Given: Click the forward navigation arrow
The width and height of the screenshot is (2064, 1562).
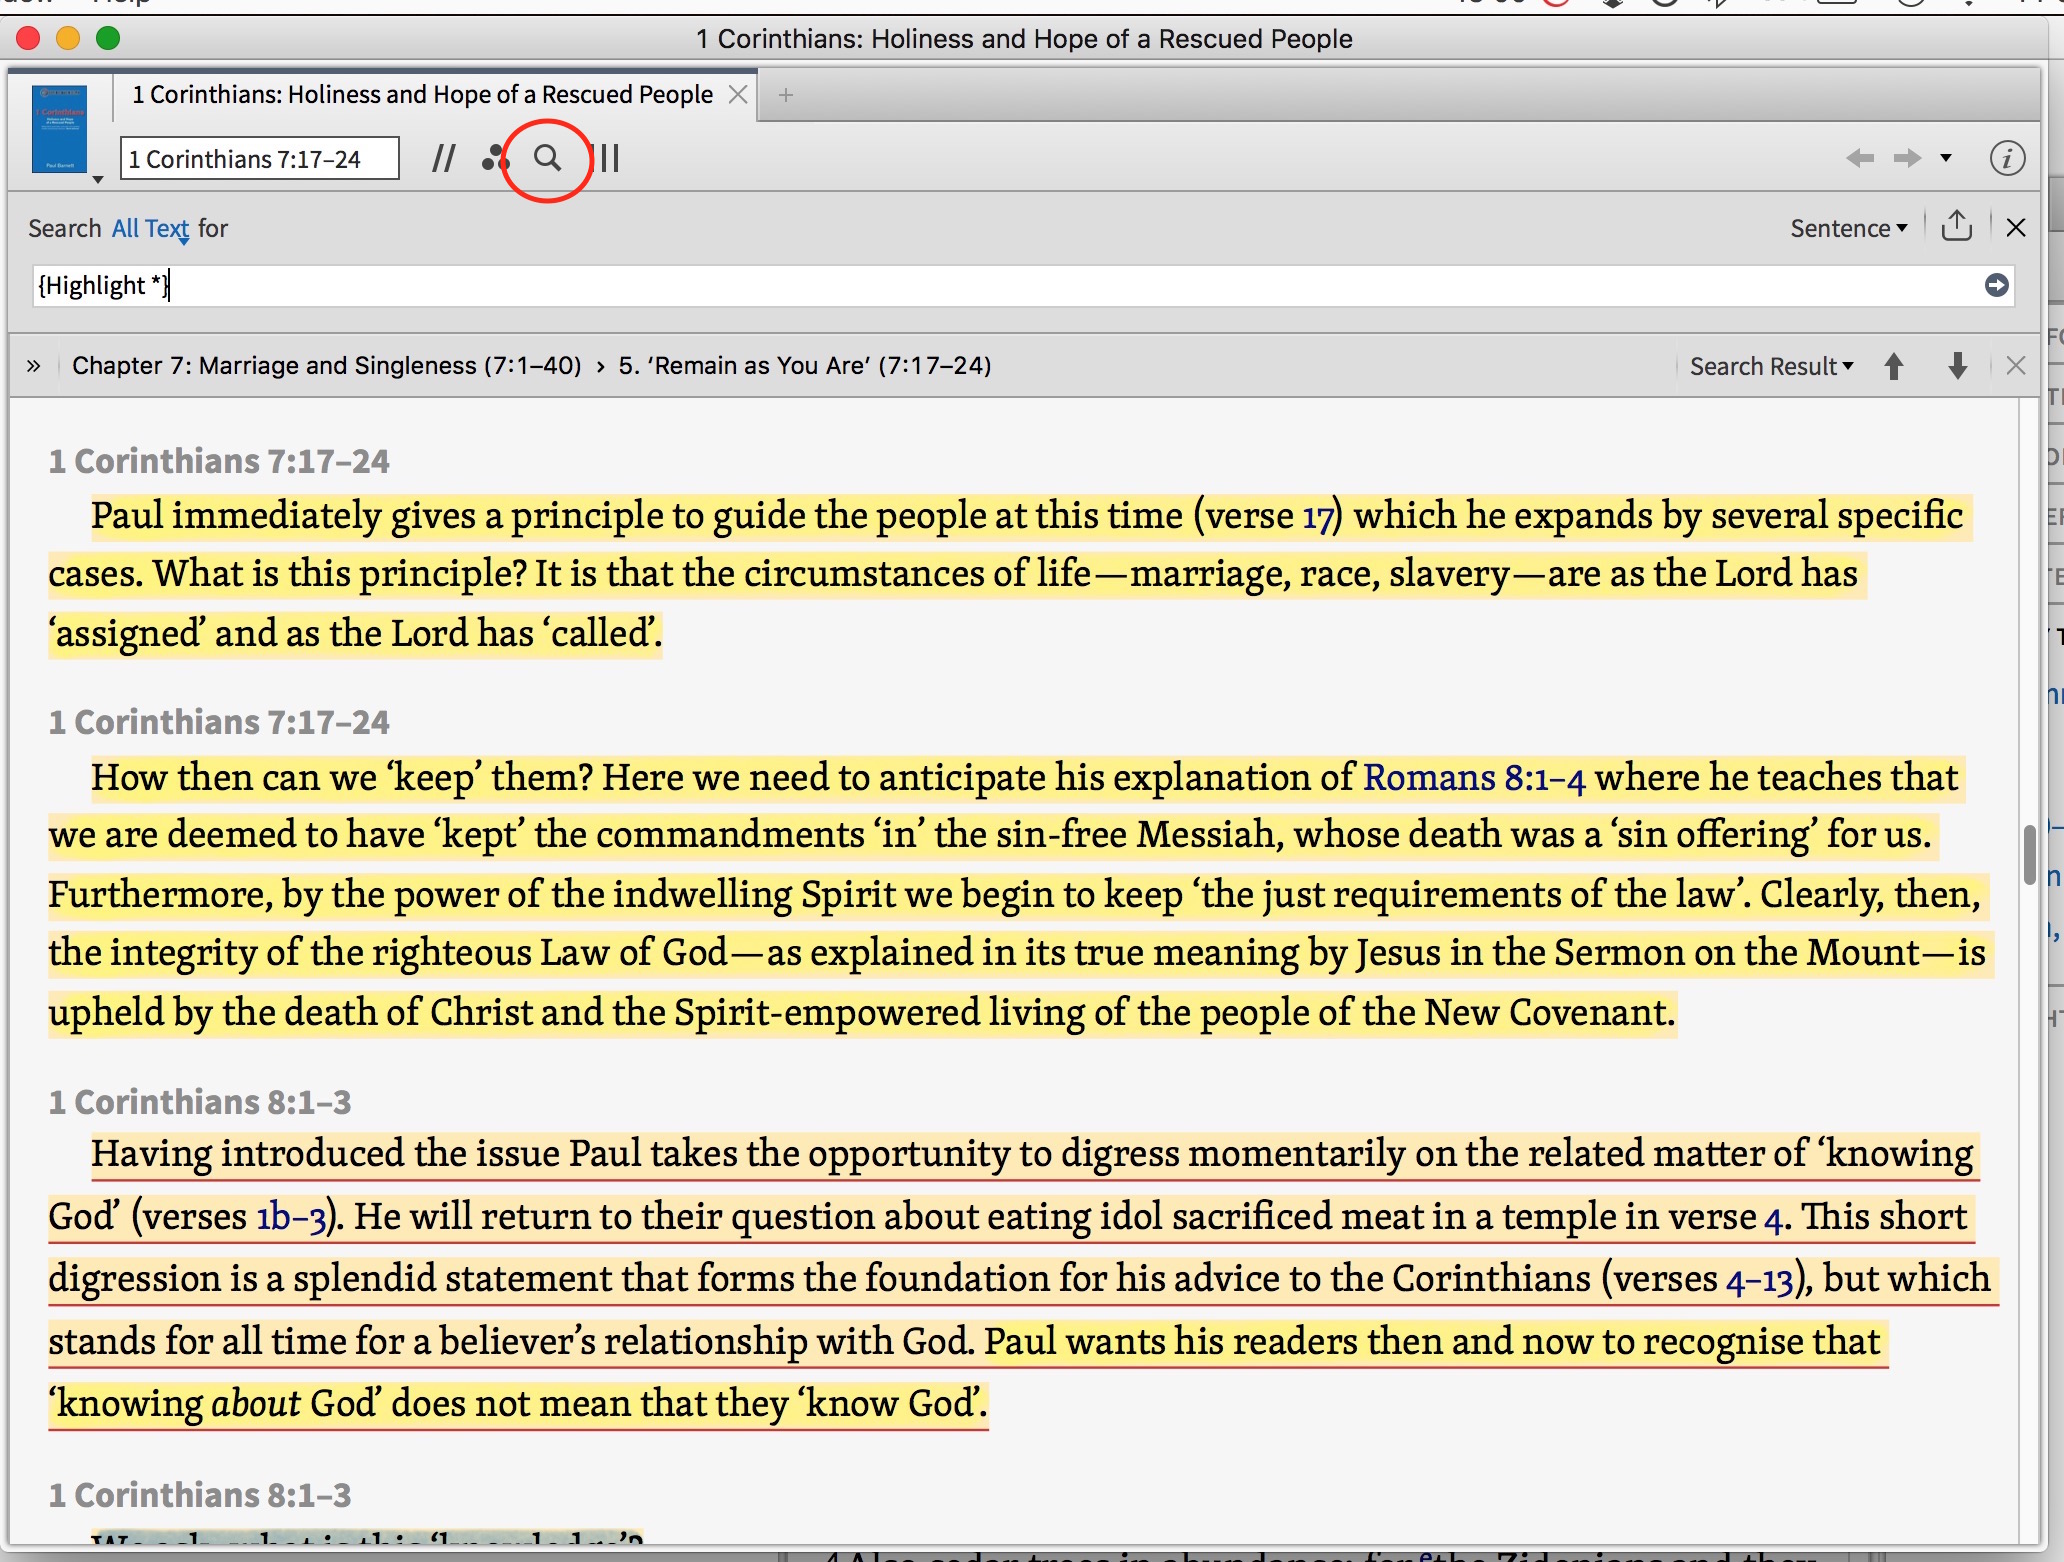Looking at the screenshot, I should coord(1907,158).
